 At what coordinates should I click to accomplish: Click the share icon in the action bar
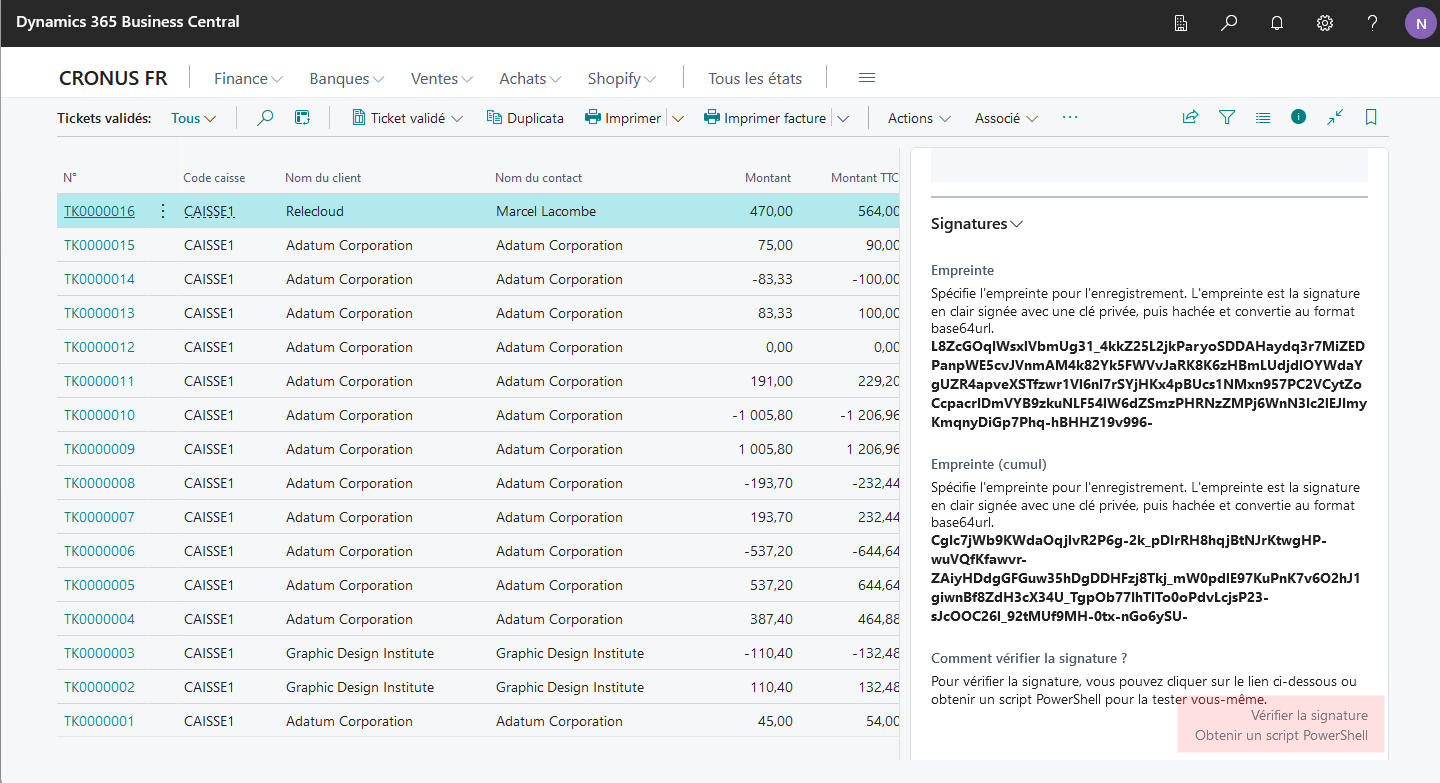(x=1190, y=117)
